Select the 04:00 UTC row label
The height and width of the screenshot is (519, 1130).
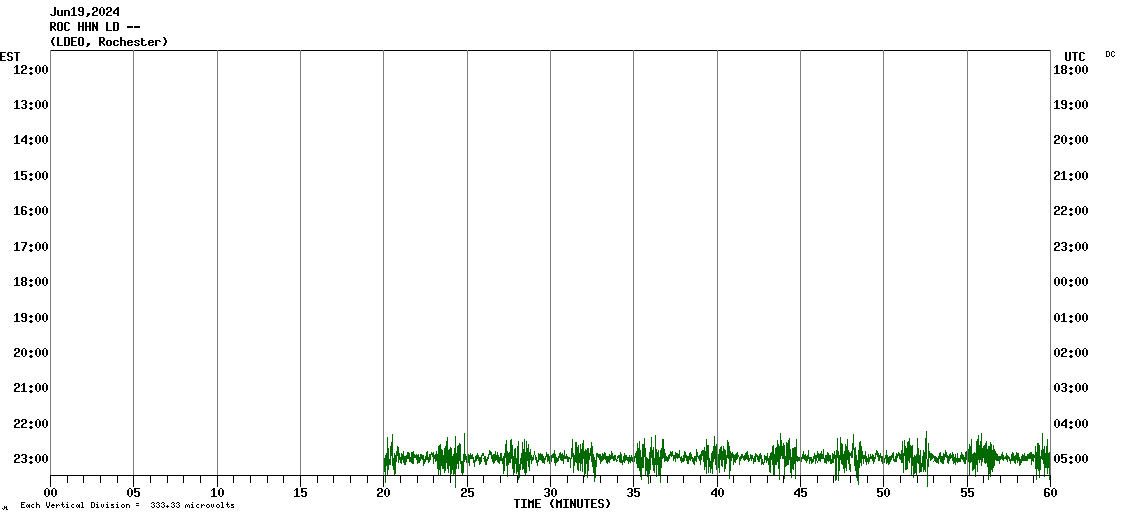[x=1071, y=424]
